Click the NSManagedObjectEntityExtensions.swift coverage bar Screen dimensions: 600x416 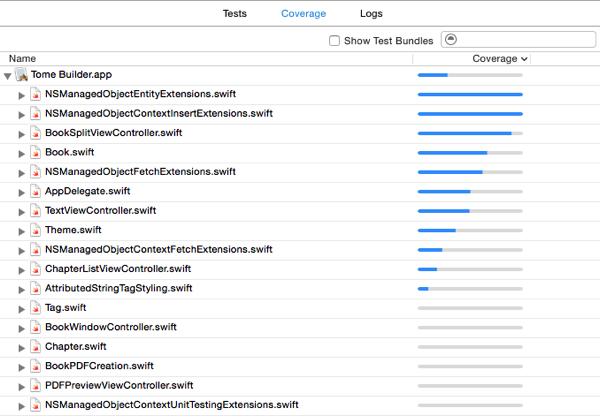point(470,94)
